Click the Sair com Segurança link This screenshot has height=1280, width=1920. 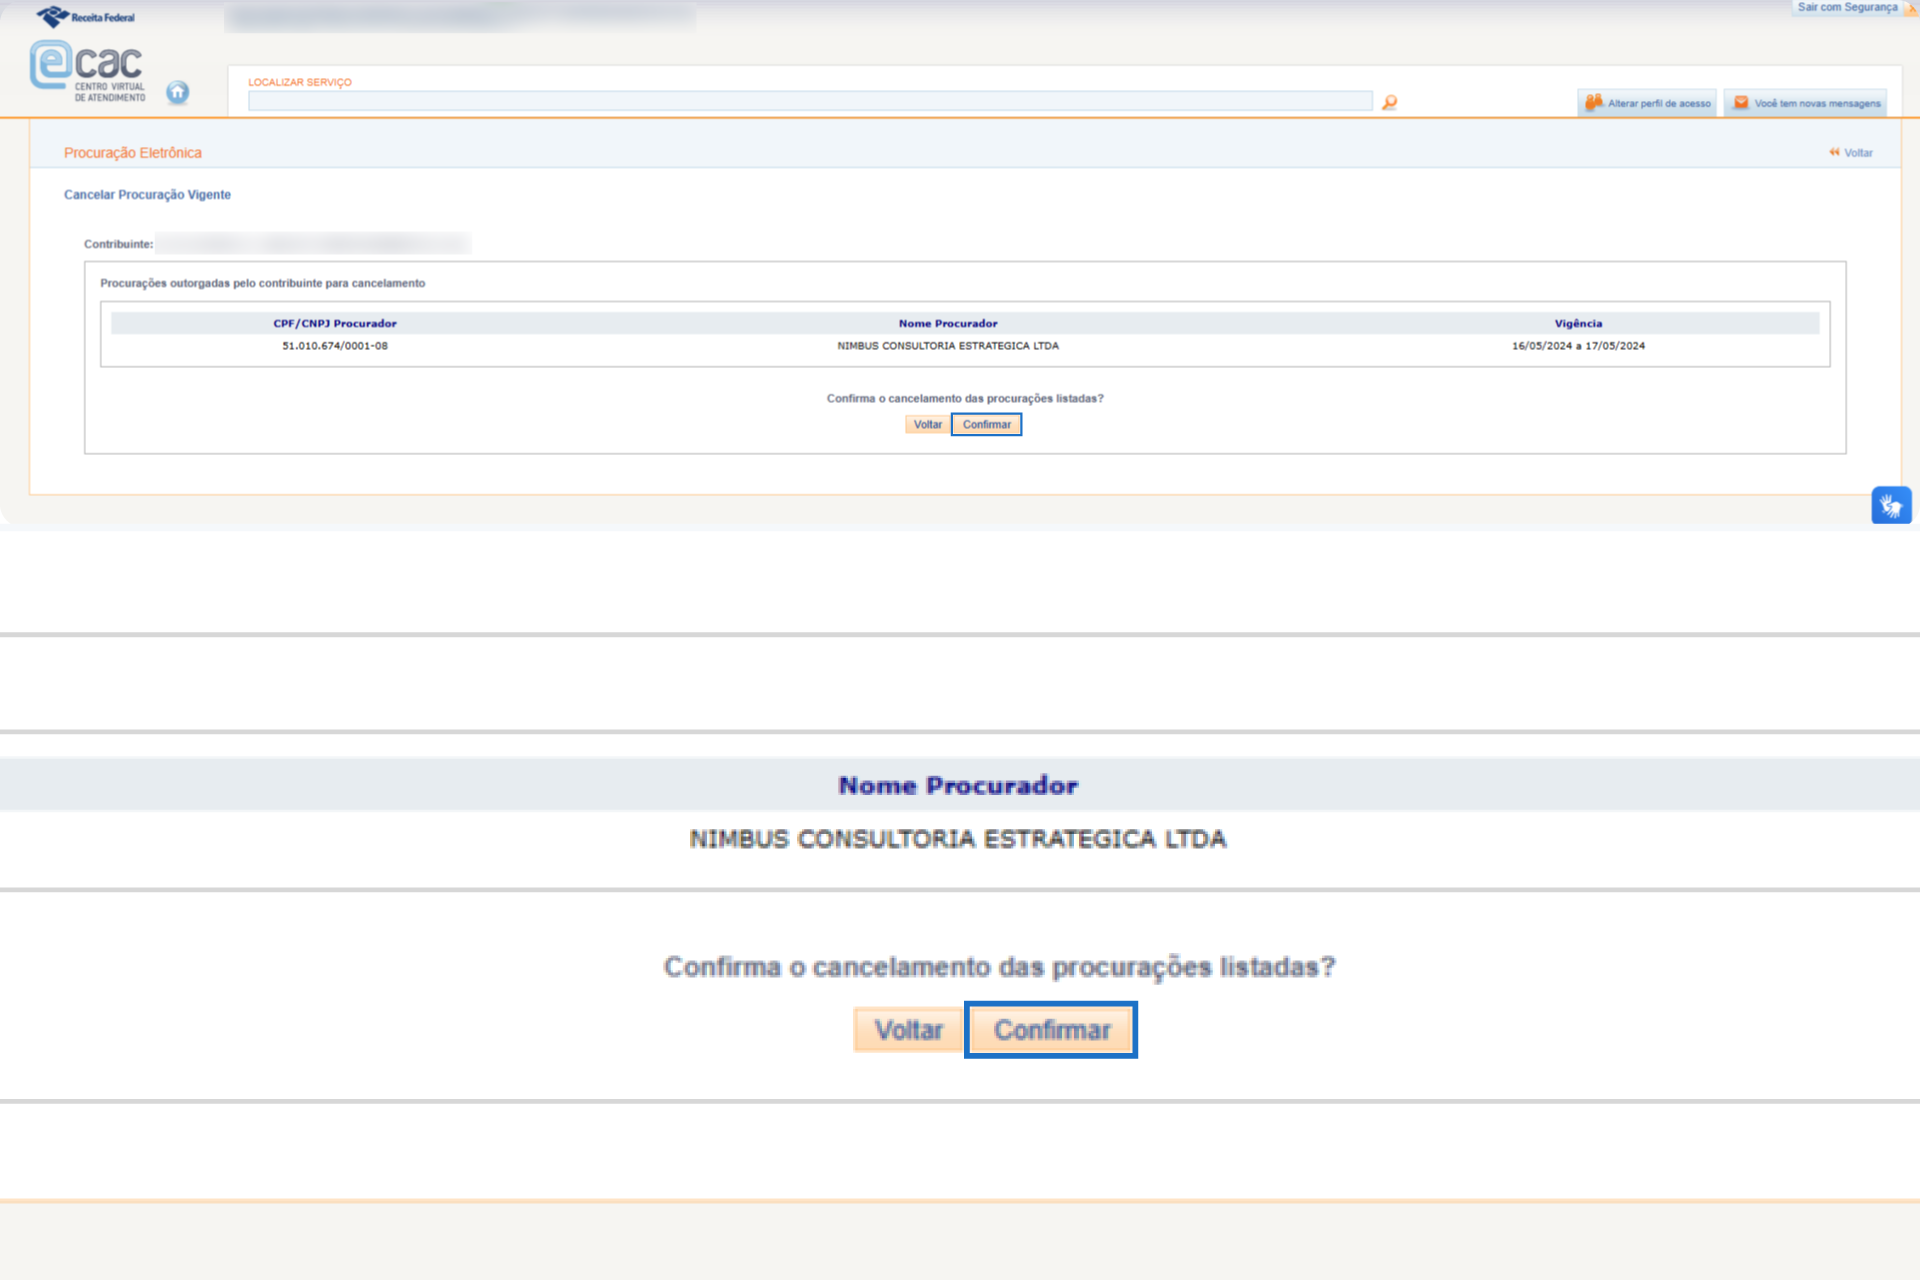point(1846,7)
